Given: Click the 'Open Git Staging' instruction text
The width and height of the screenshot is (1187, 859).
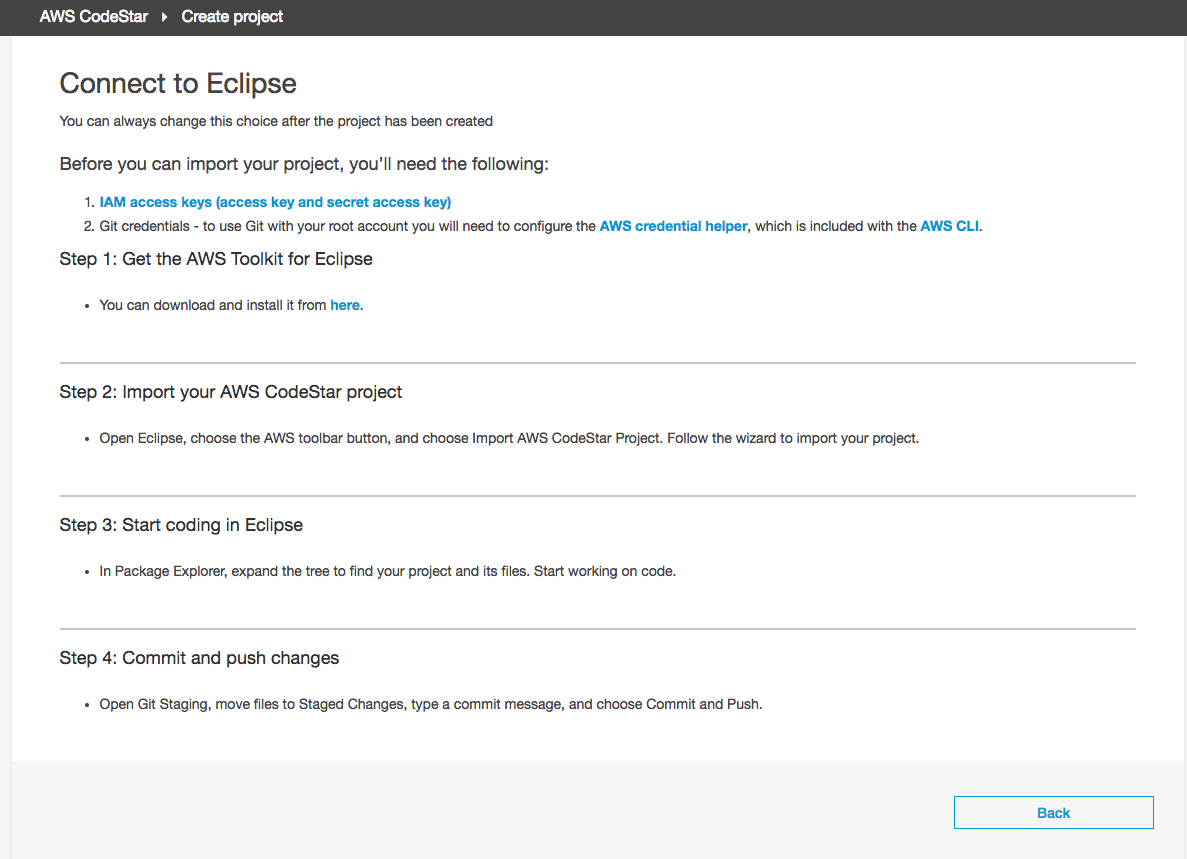Looking at the screenshot, I should (430, 704).
